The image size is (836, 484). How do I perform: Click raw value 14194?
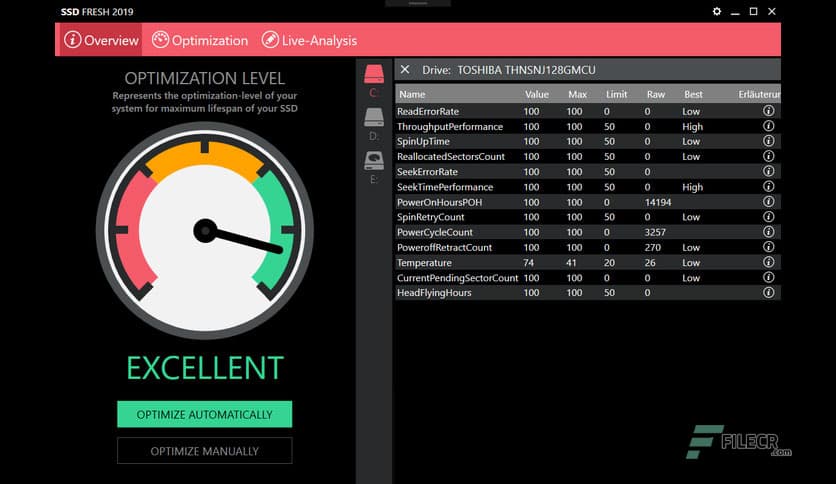tap(658, 202)
